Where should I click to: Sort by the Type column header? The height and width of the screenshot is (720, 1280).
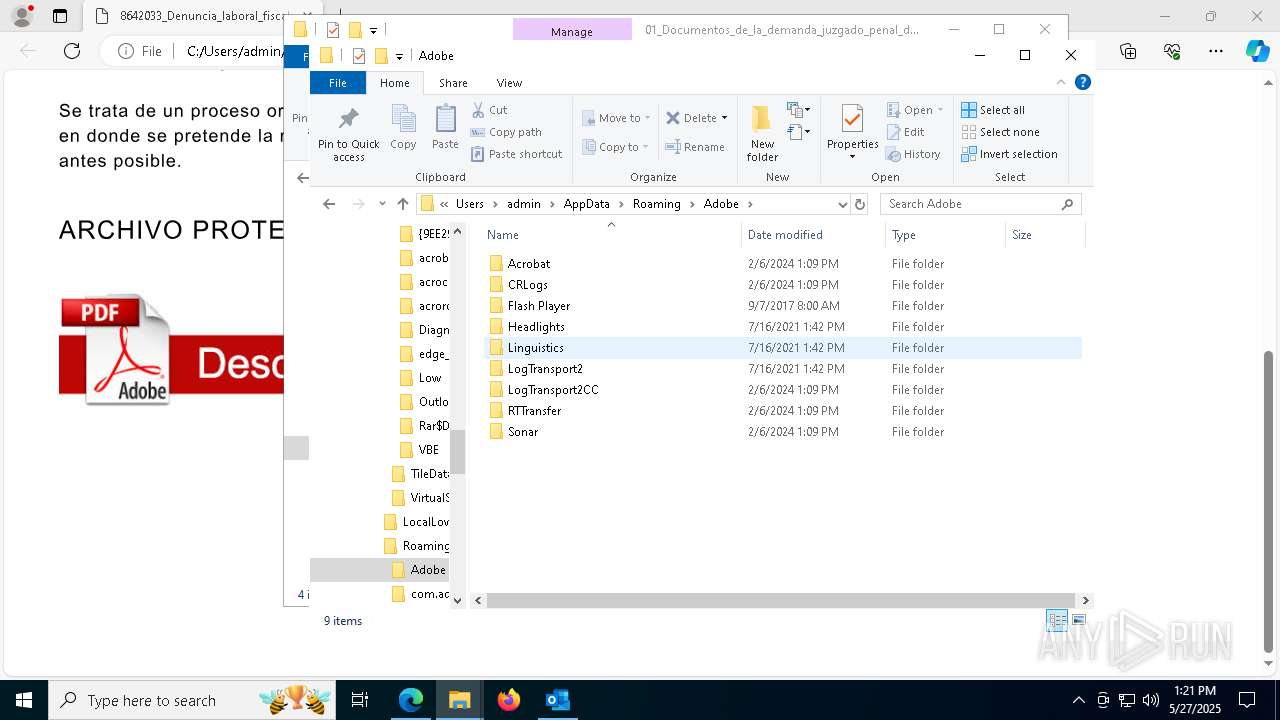945,235
